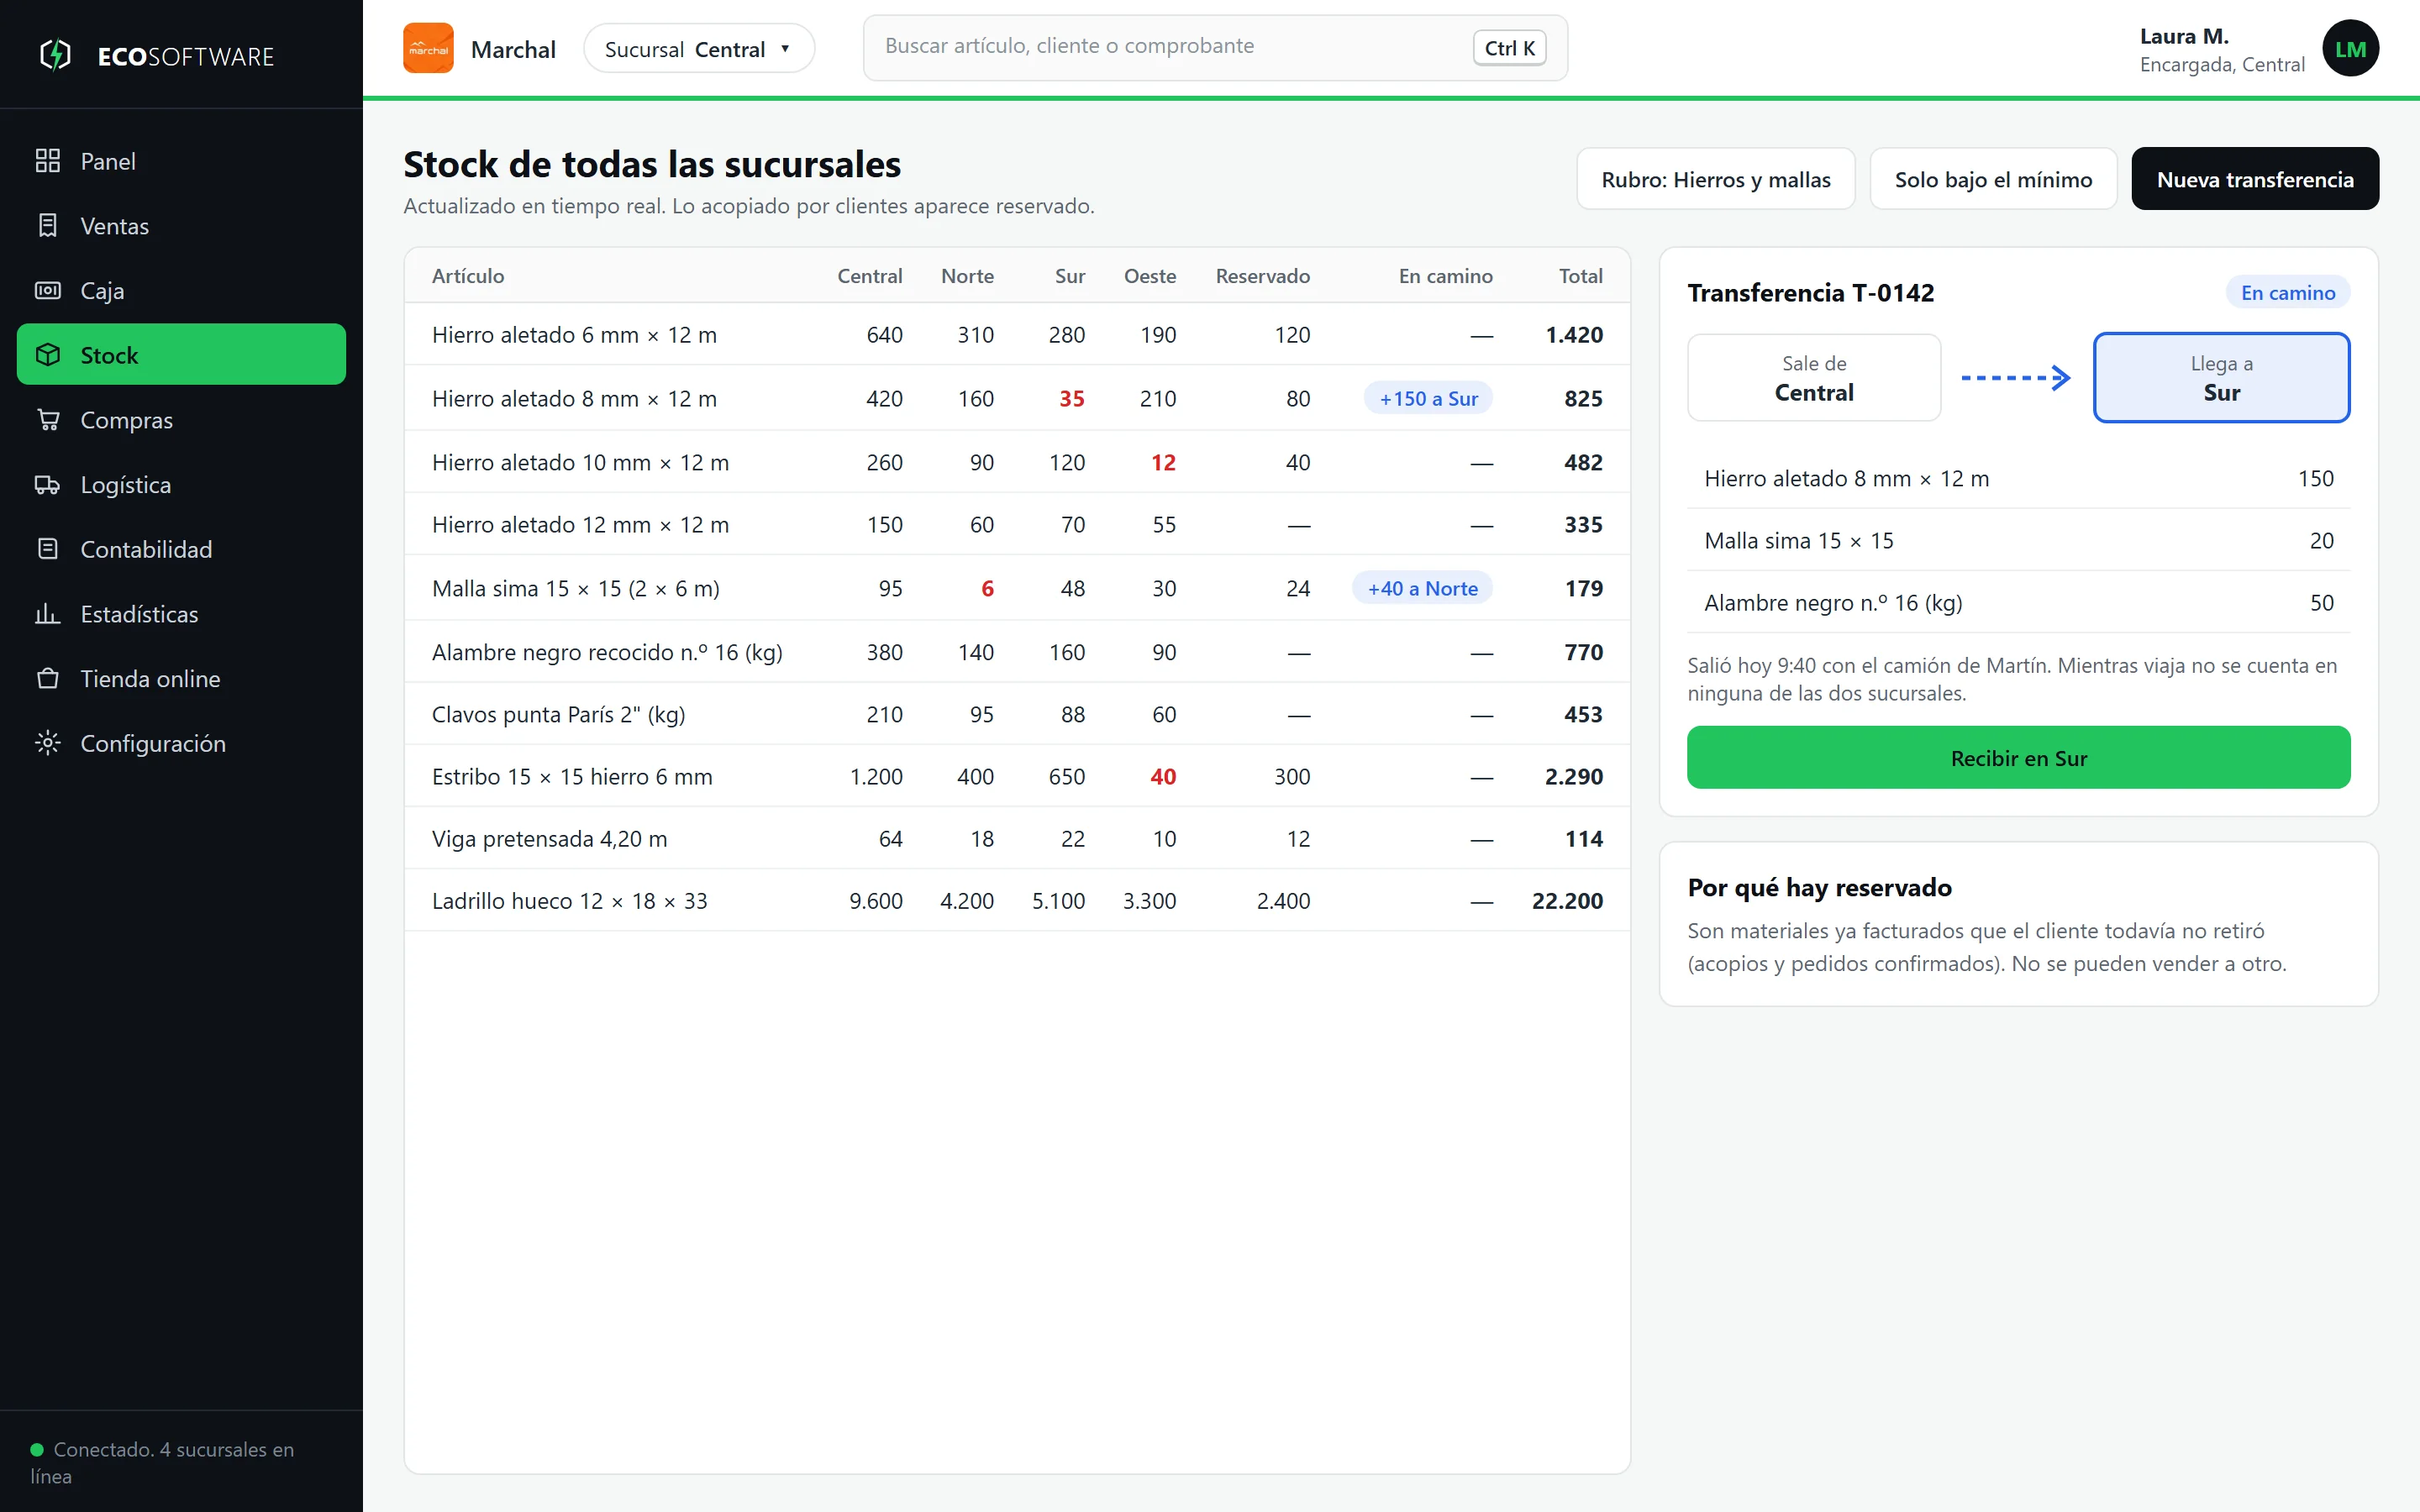Click the red 12 Oeste stock value
The image size is (2420, 1512).
click(1163, 462)
